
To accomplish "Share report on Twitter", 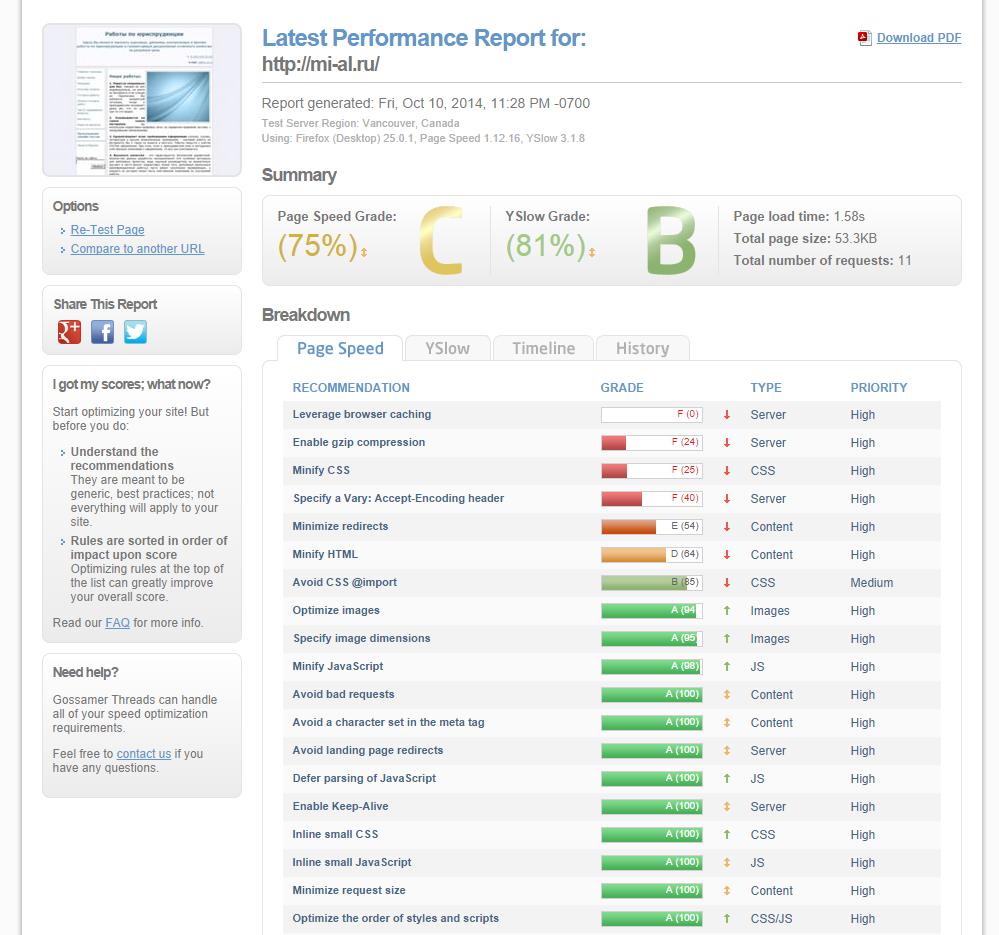I will (x=135, y=332).
